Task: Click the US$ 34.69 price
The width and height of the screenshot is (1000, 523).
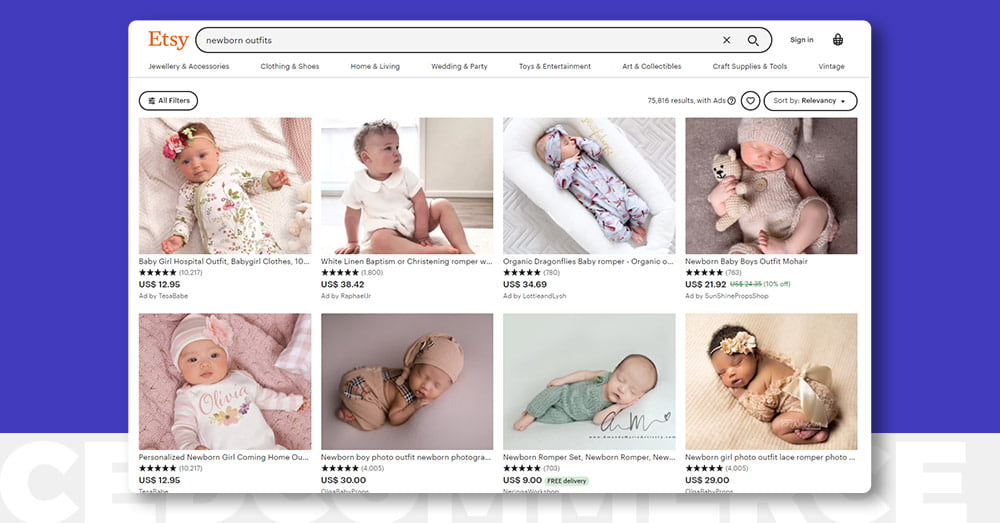Action: (x=525, y=284)
